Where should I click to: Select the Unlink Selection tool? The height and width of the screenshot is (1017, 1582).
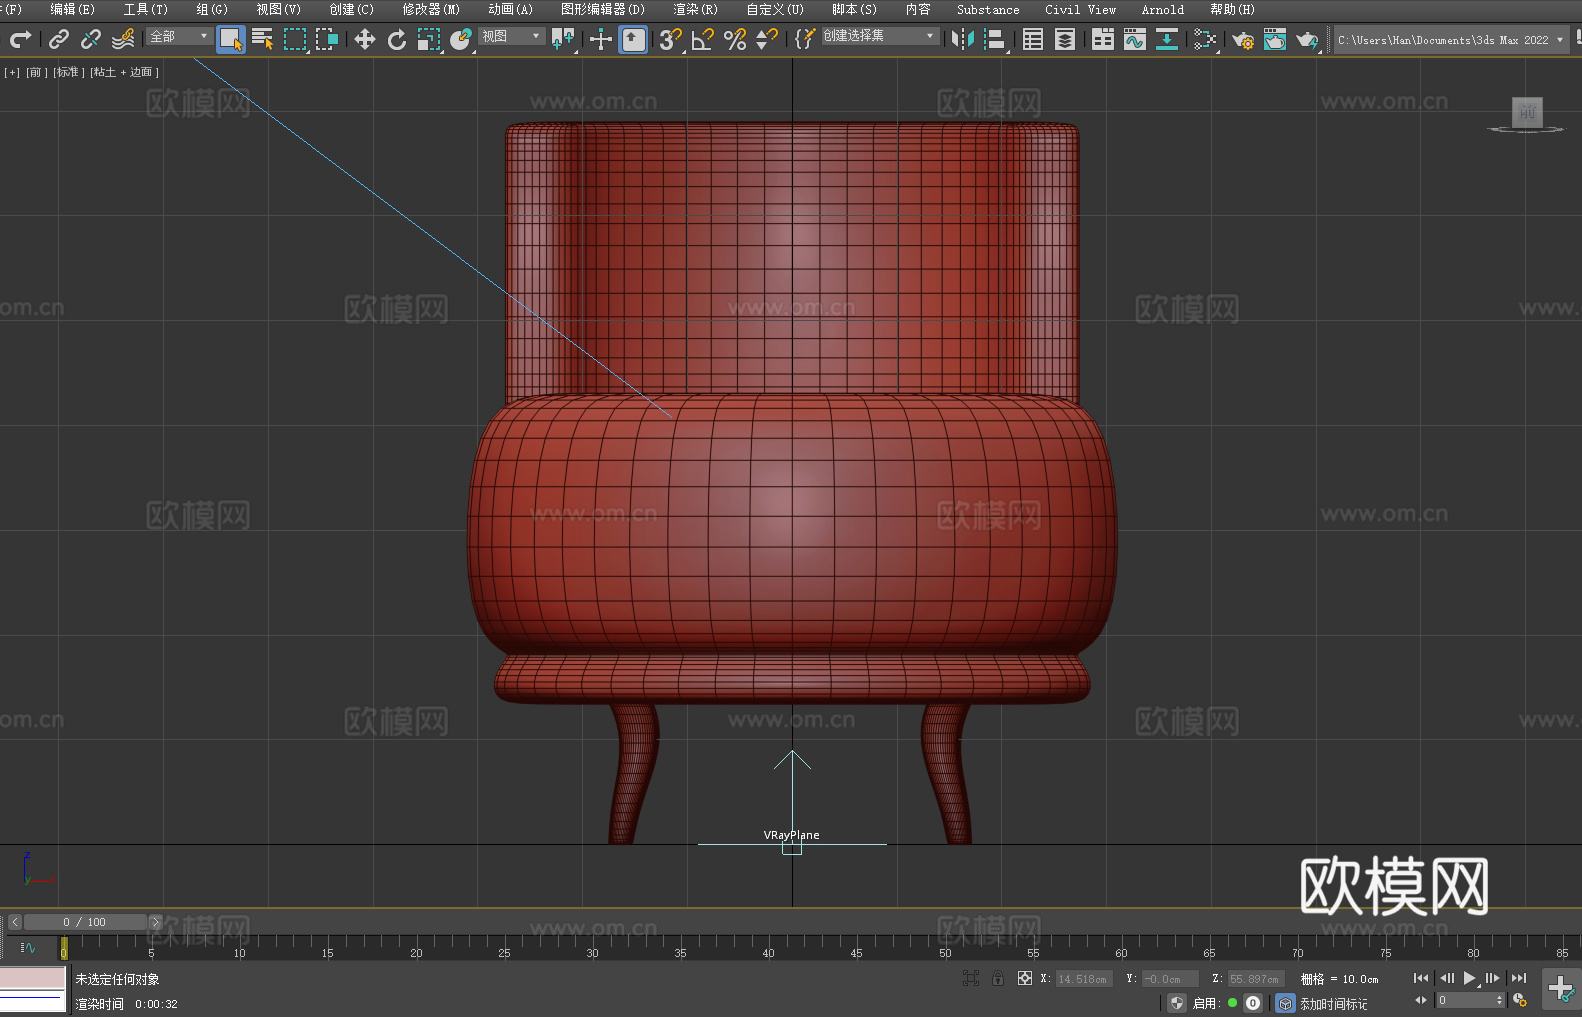[x=91, y=39]
